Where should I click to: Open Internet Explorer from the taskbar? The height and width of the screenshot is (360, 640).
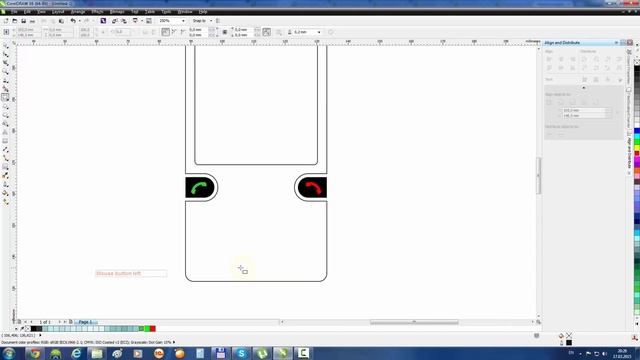pos(76,353)
